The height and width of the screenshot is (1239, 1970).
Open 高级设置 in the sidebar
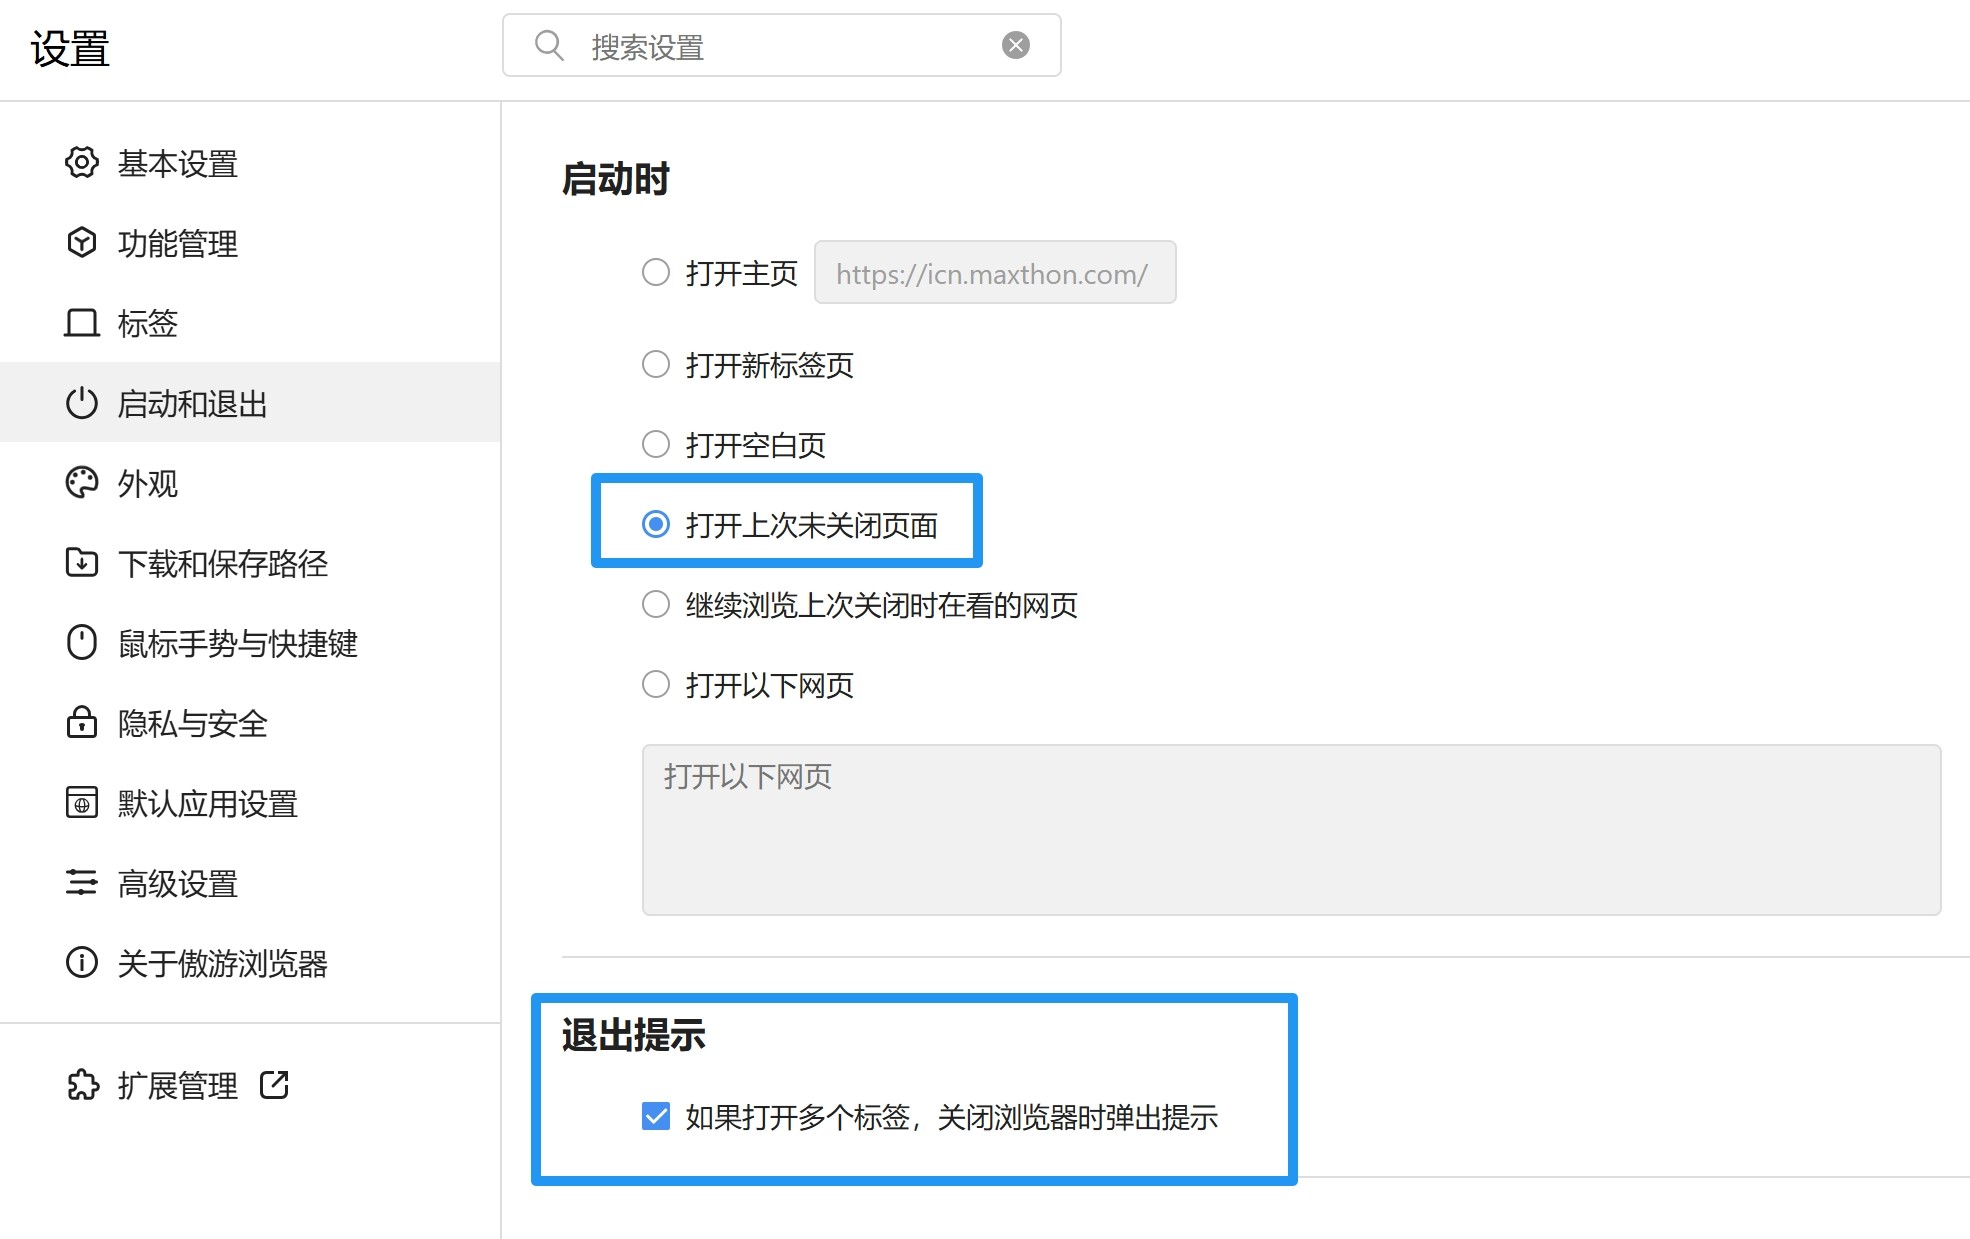coord(178,883)
